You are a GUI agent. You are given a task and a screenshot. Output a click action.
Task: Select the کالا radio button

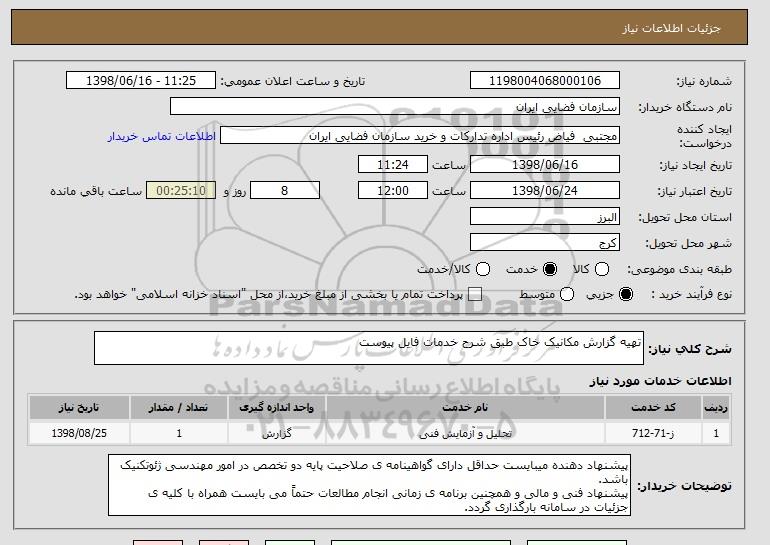pyautogui.click(x=602, y=269)
